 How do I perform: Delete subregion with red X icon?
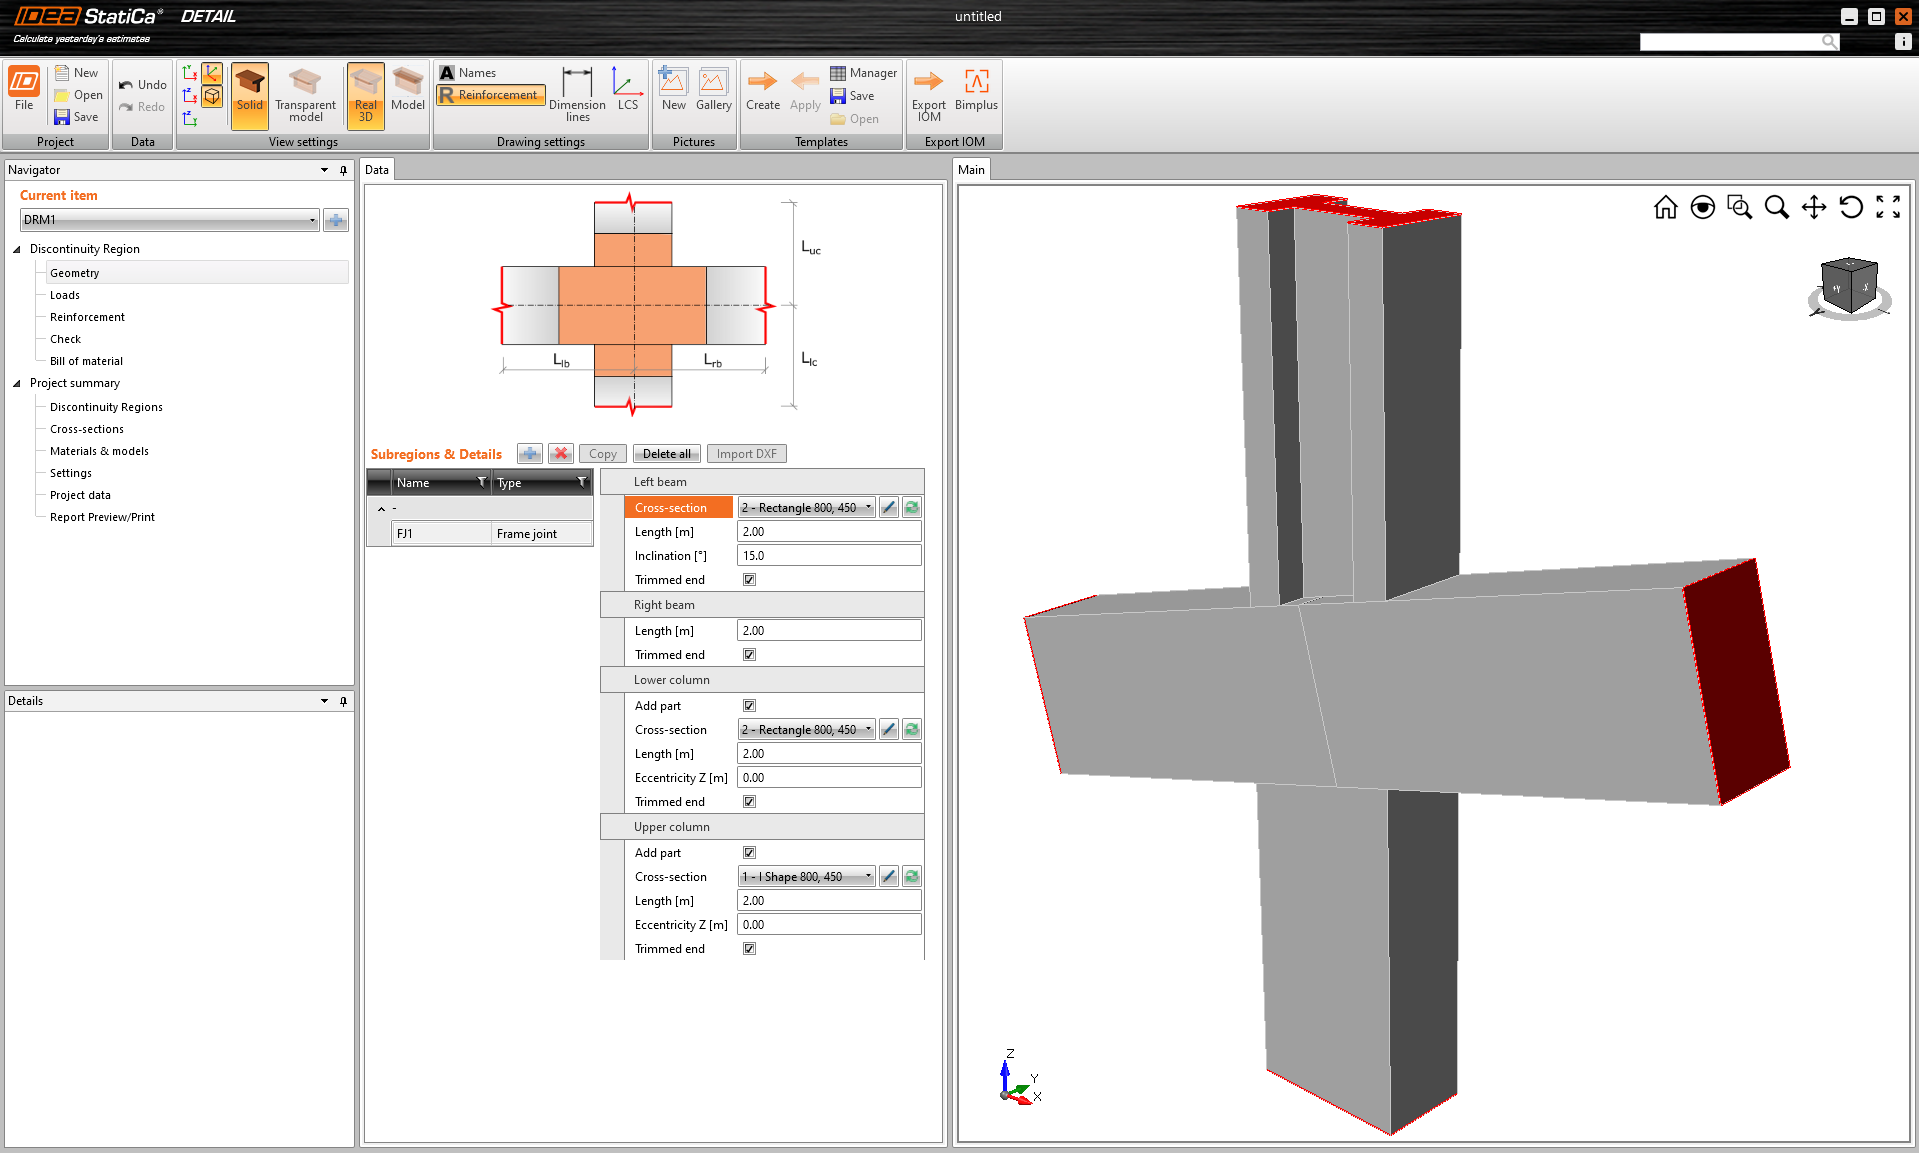561,454
